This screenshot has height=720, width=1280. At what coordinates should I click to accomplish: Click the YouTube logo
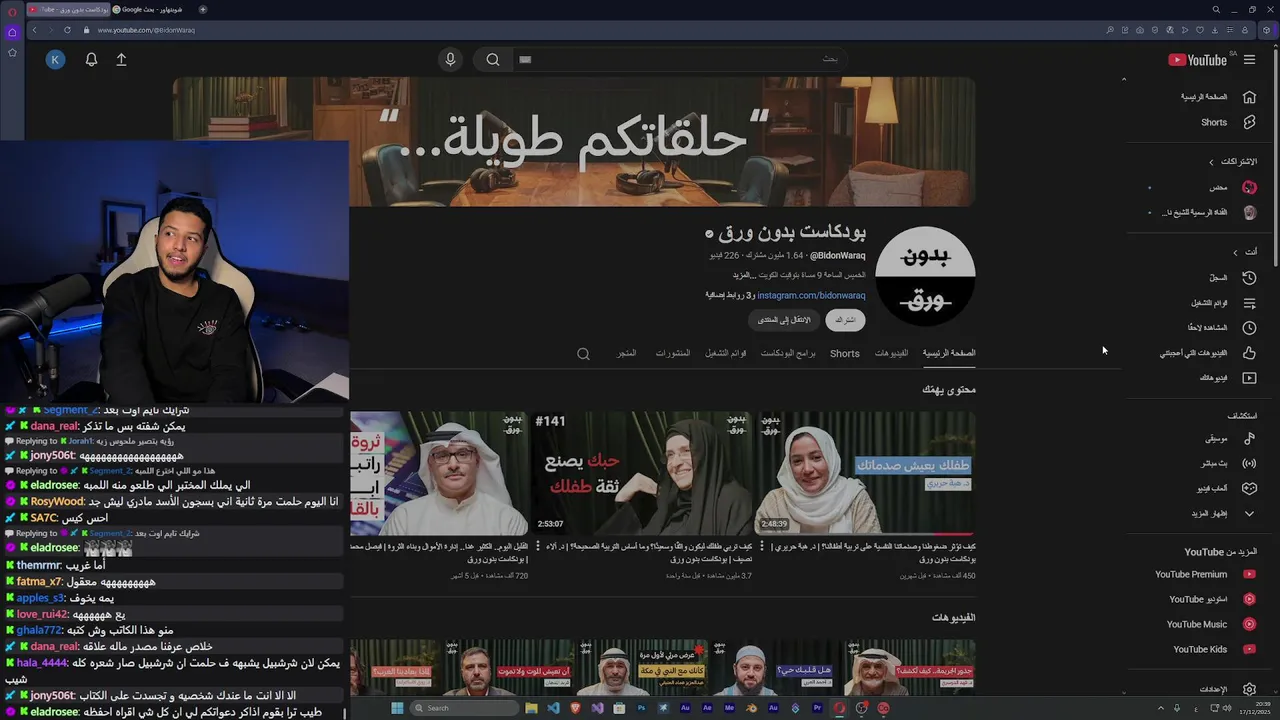click(x=1198, y=60)
